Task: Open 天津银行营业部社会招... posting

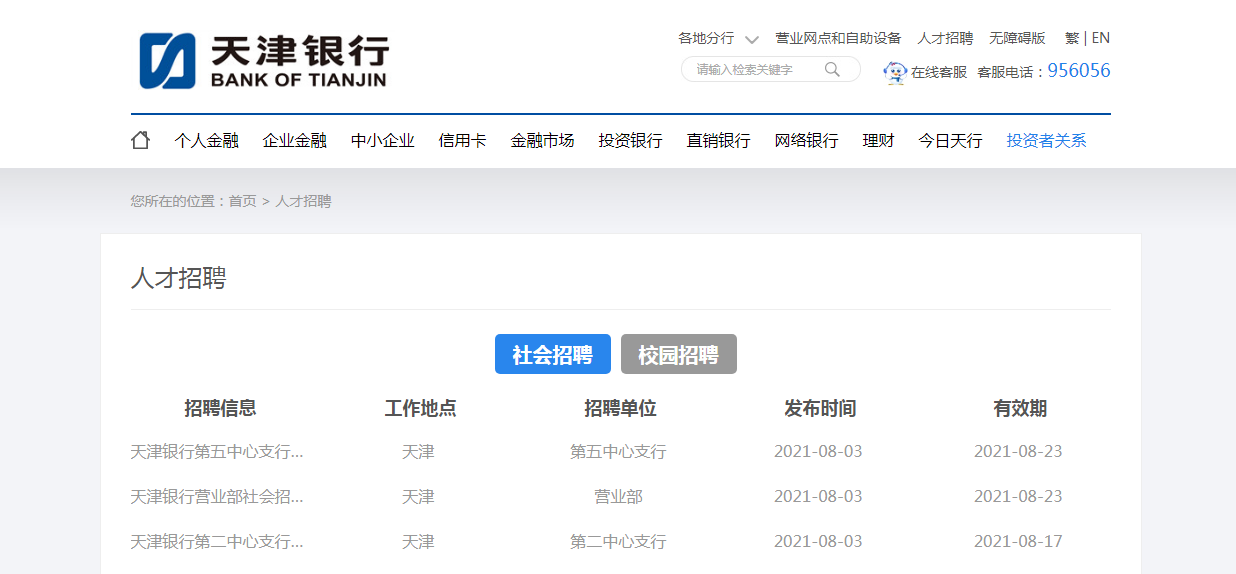Action: 217,497
